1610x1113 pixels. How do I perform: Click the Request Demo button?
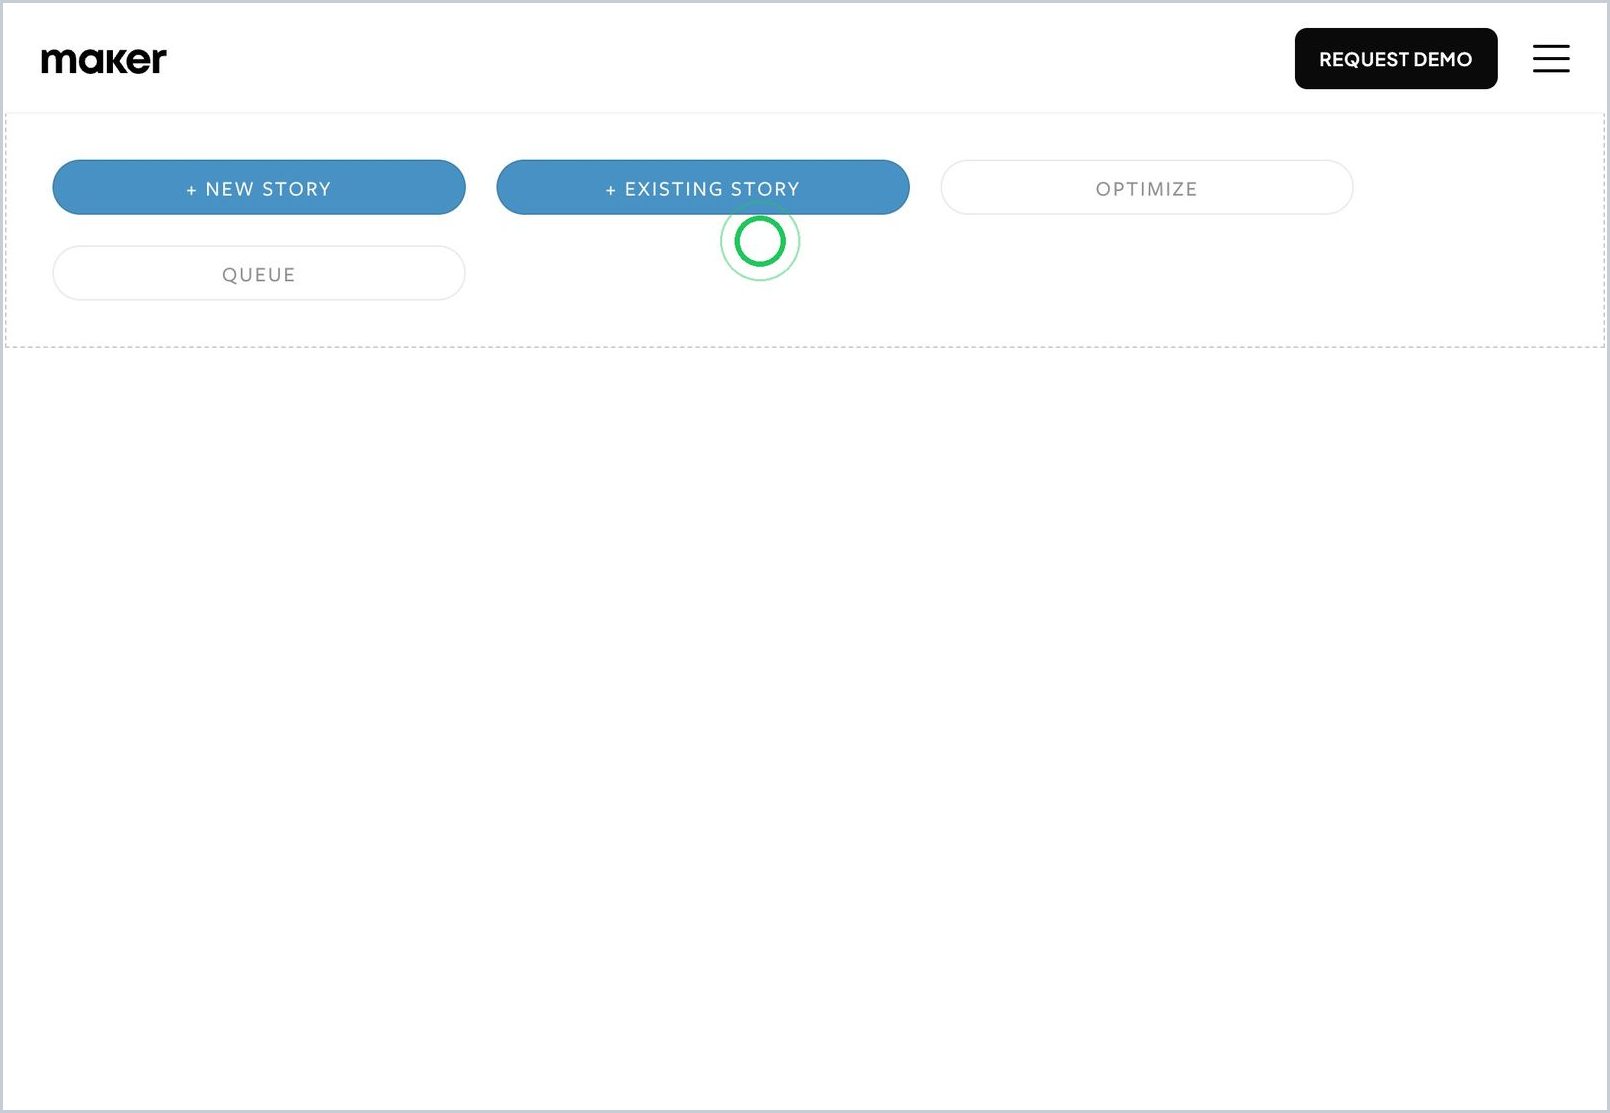(1396, 59)
